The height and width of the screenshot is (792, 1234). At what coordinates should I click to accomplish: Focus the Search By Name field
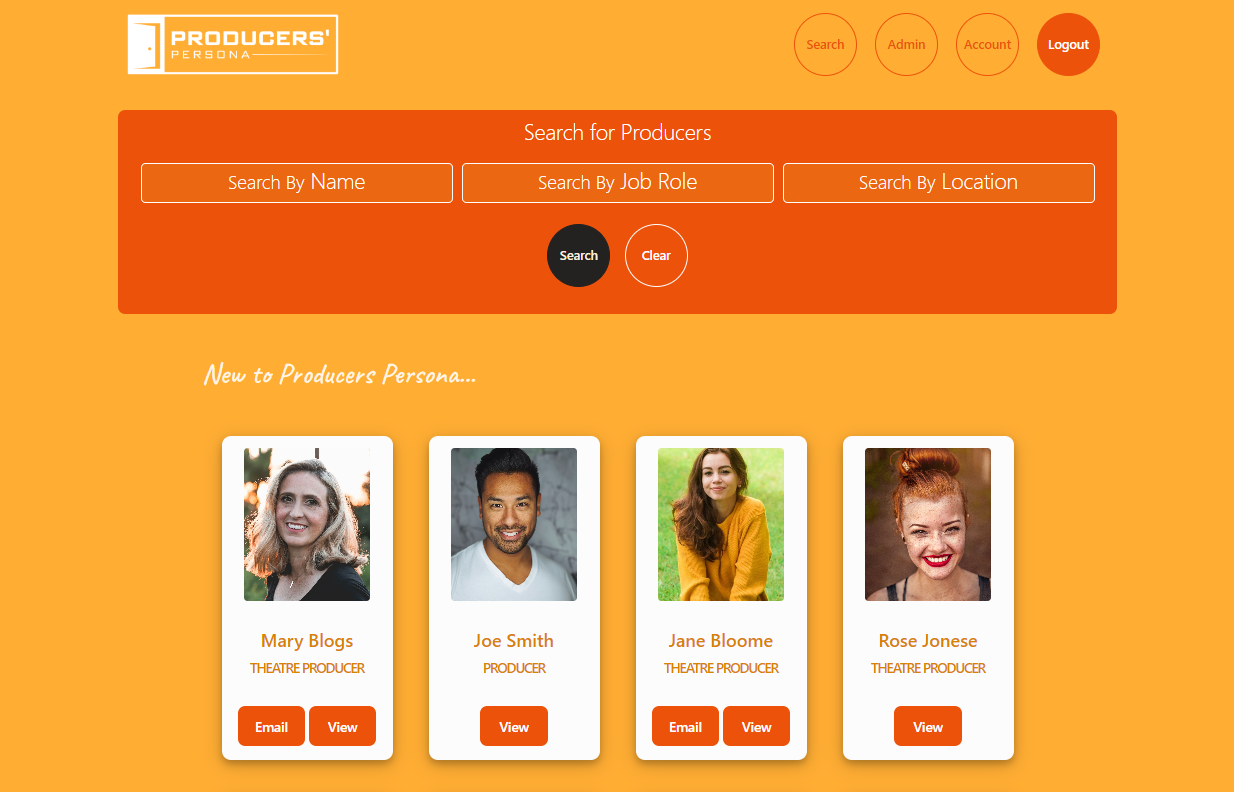click(x=297, y=183)
